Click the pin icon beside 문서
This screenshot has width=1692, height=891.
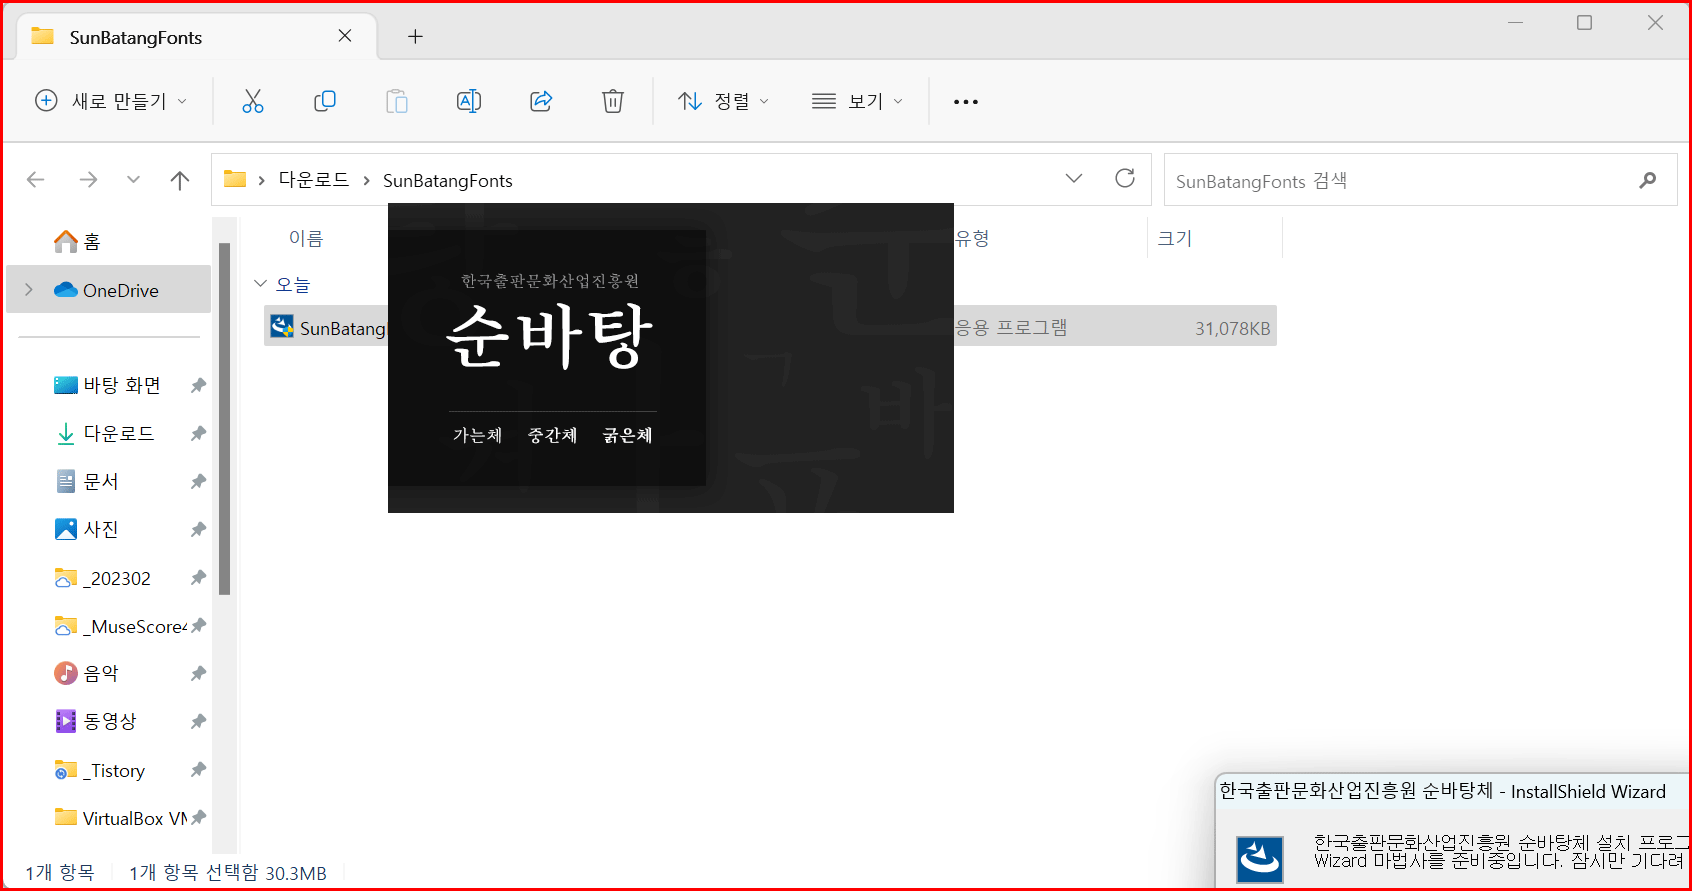point(198,481)
